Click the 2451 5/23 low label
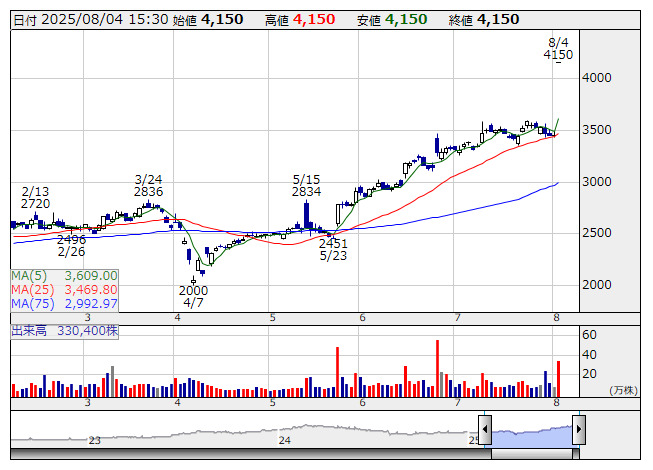653x470 pixels. tap(333, 249)
